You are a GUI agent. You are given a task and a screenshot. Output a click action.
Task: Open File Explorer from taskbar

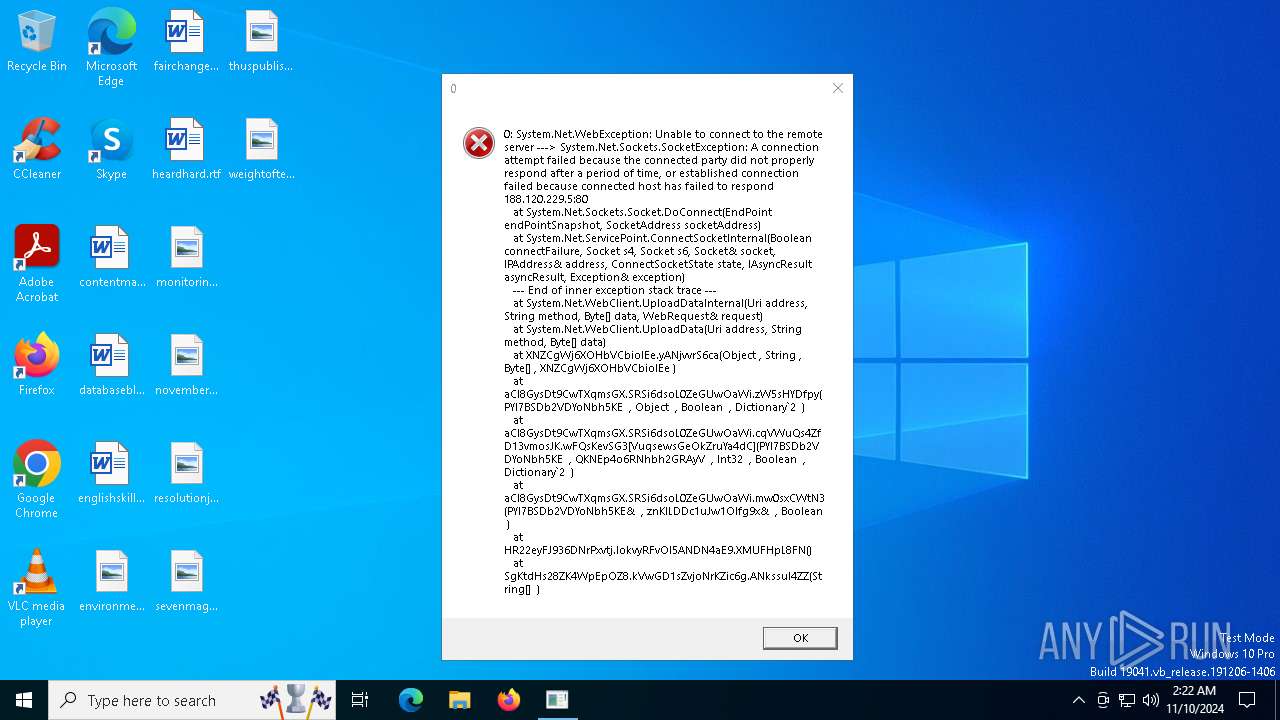[x=460, y=700]
